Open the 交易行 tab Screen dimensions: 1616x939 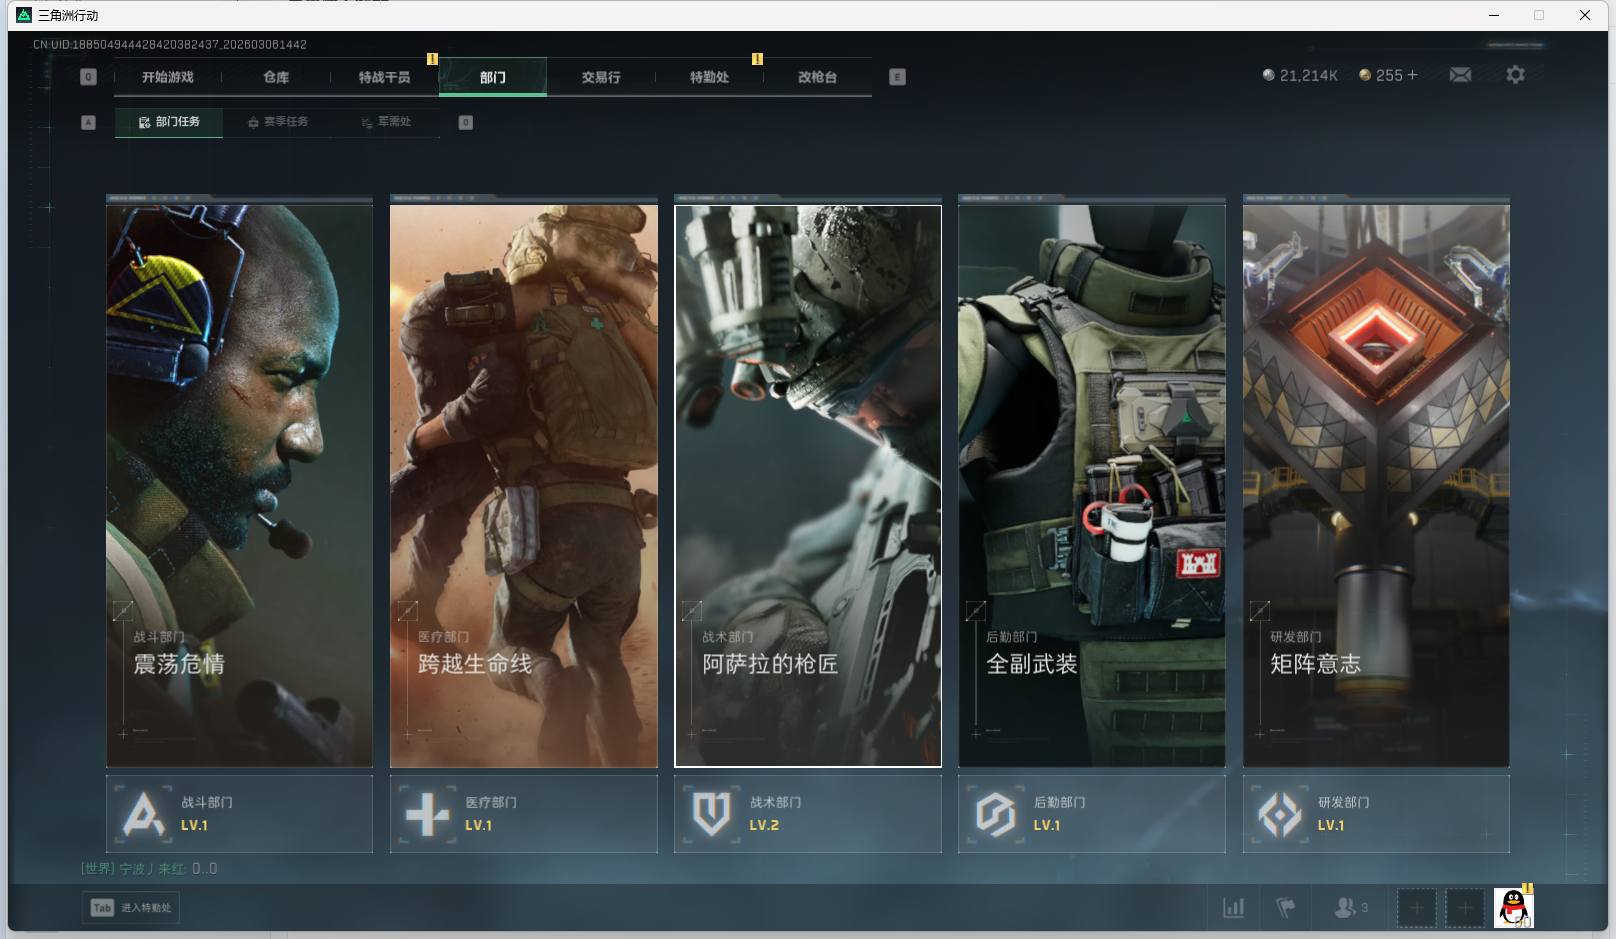coord(600,77)
